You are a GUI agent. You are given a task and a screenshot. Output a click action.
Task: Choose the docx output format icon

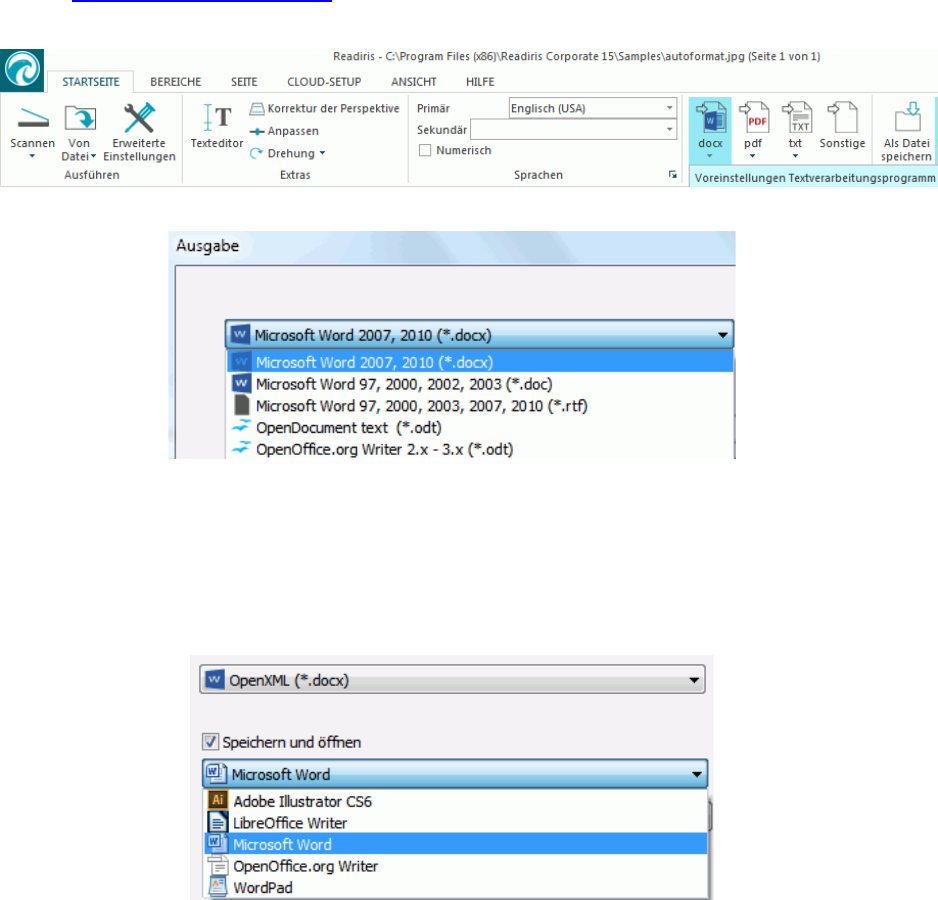tap(710, 117)
